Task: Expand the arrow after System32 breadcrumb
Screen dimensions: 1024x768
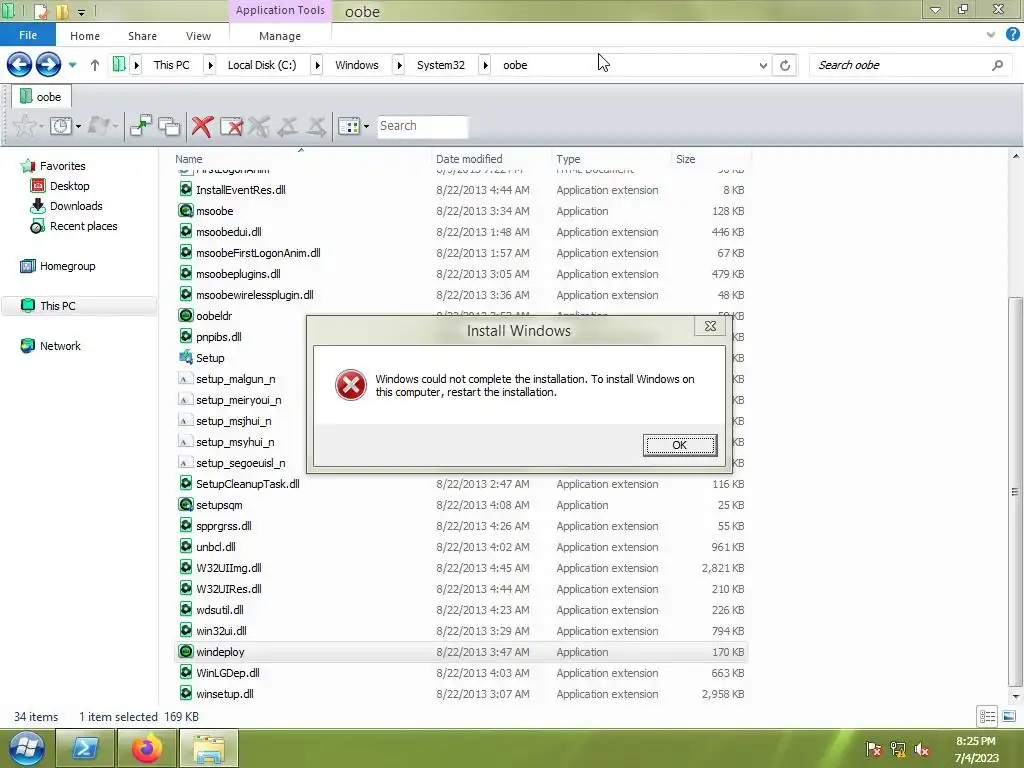Action: pos(485,65)
